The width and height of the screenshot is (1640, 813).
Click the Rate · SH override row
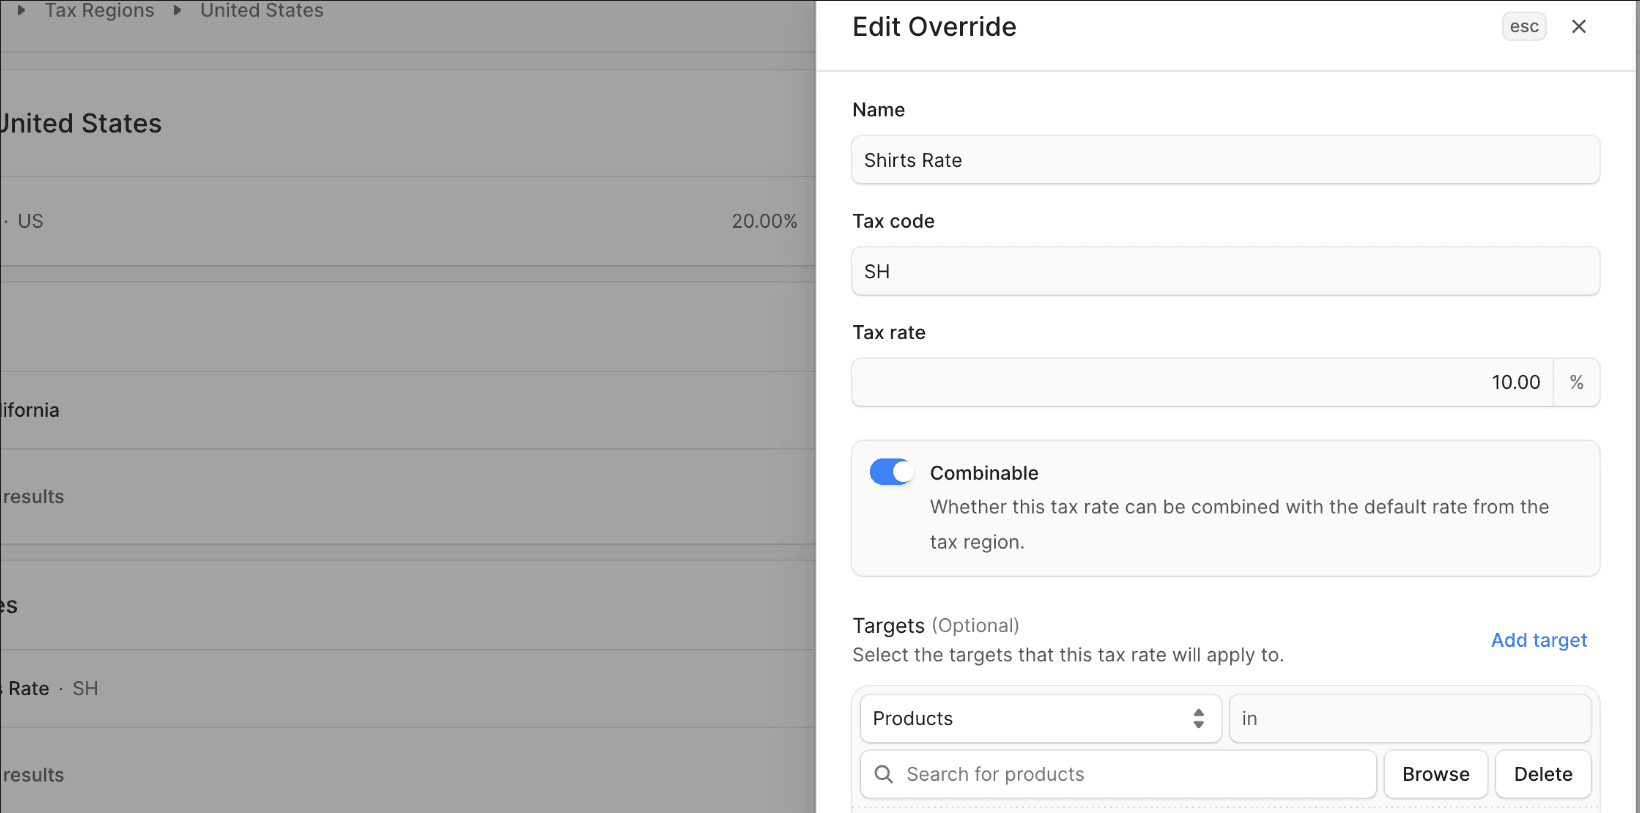click(x=408, y=688)
